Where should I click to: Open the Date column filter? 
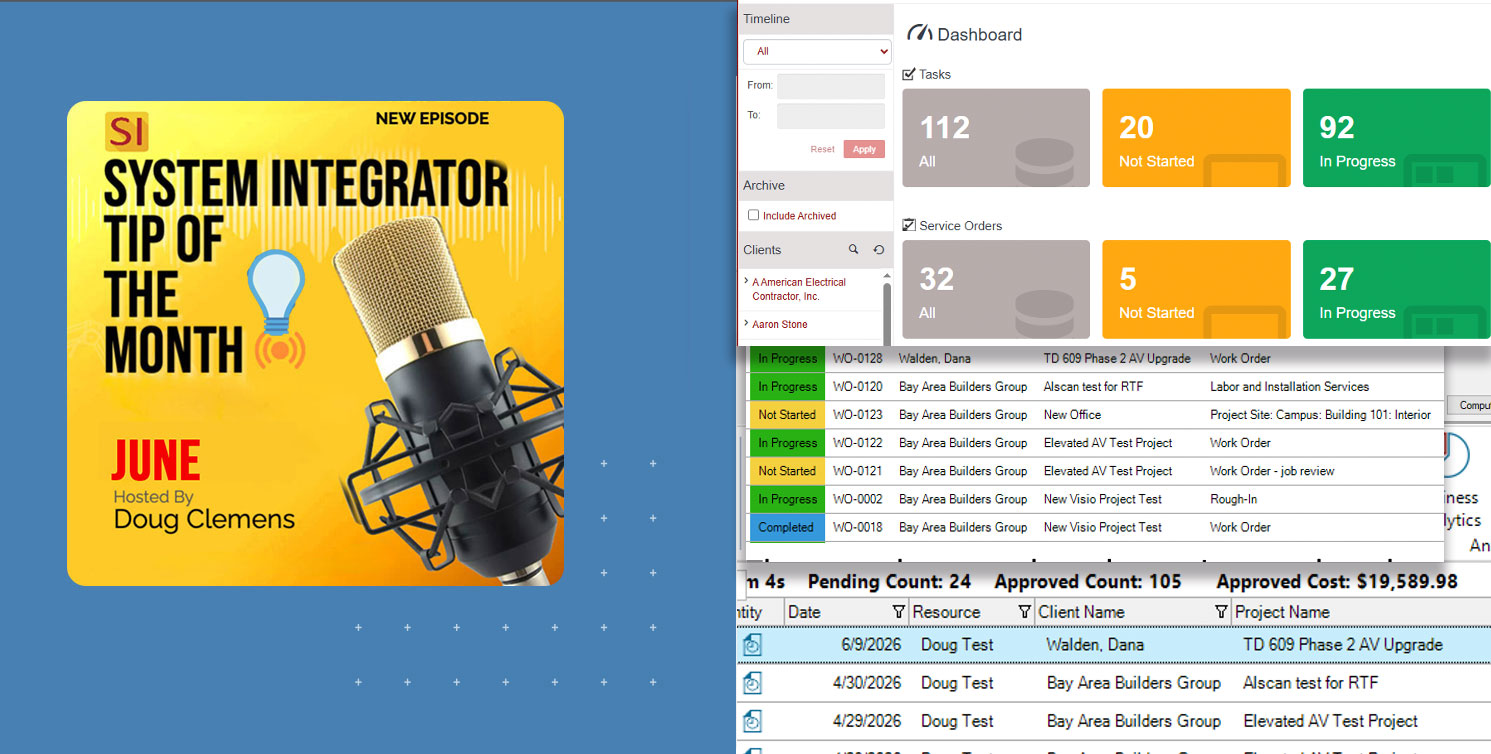tap(897, 612)
